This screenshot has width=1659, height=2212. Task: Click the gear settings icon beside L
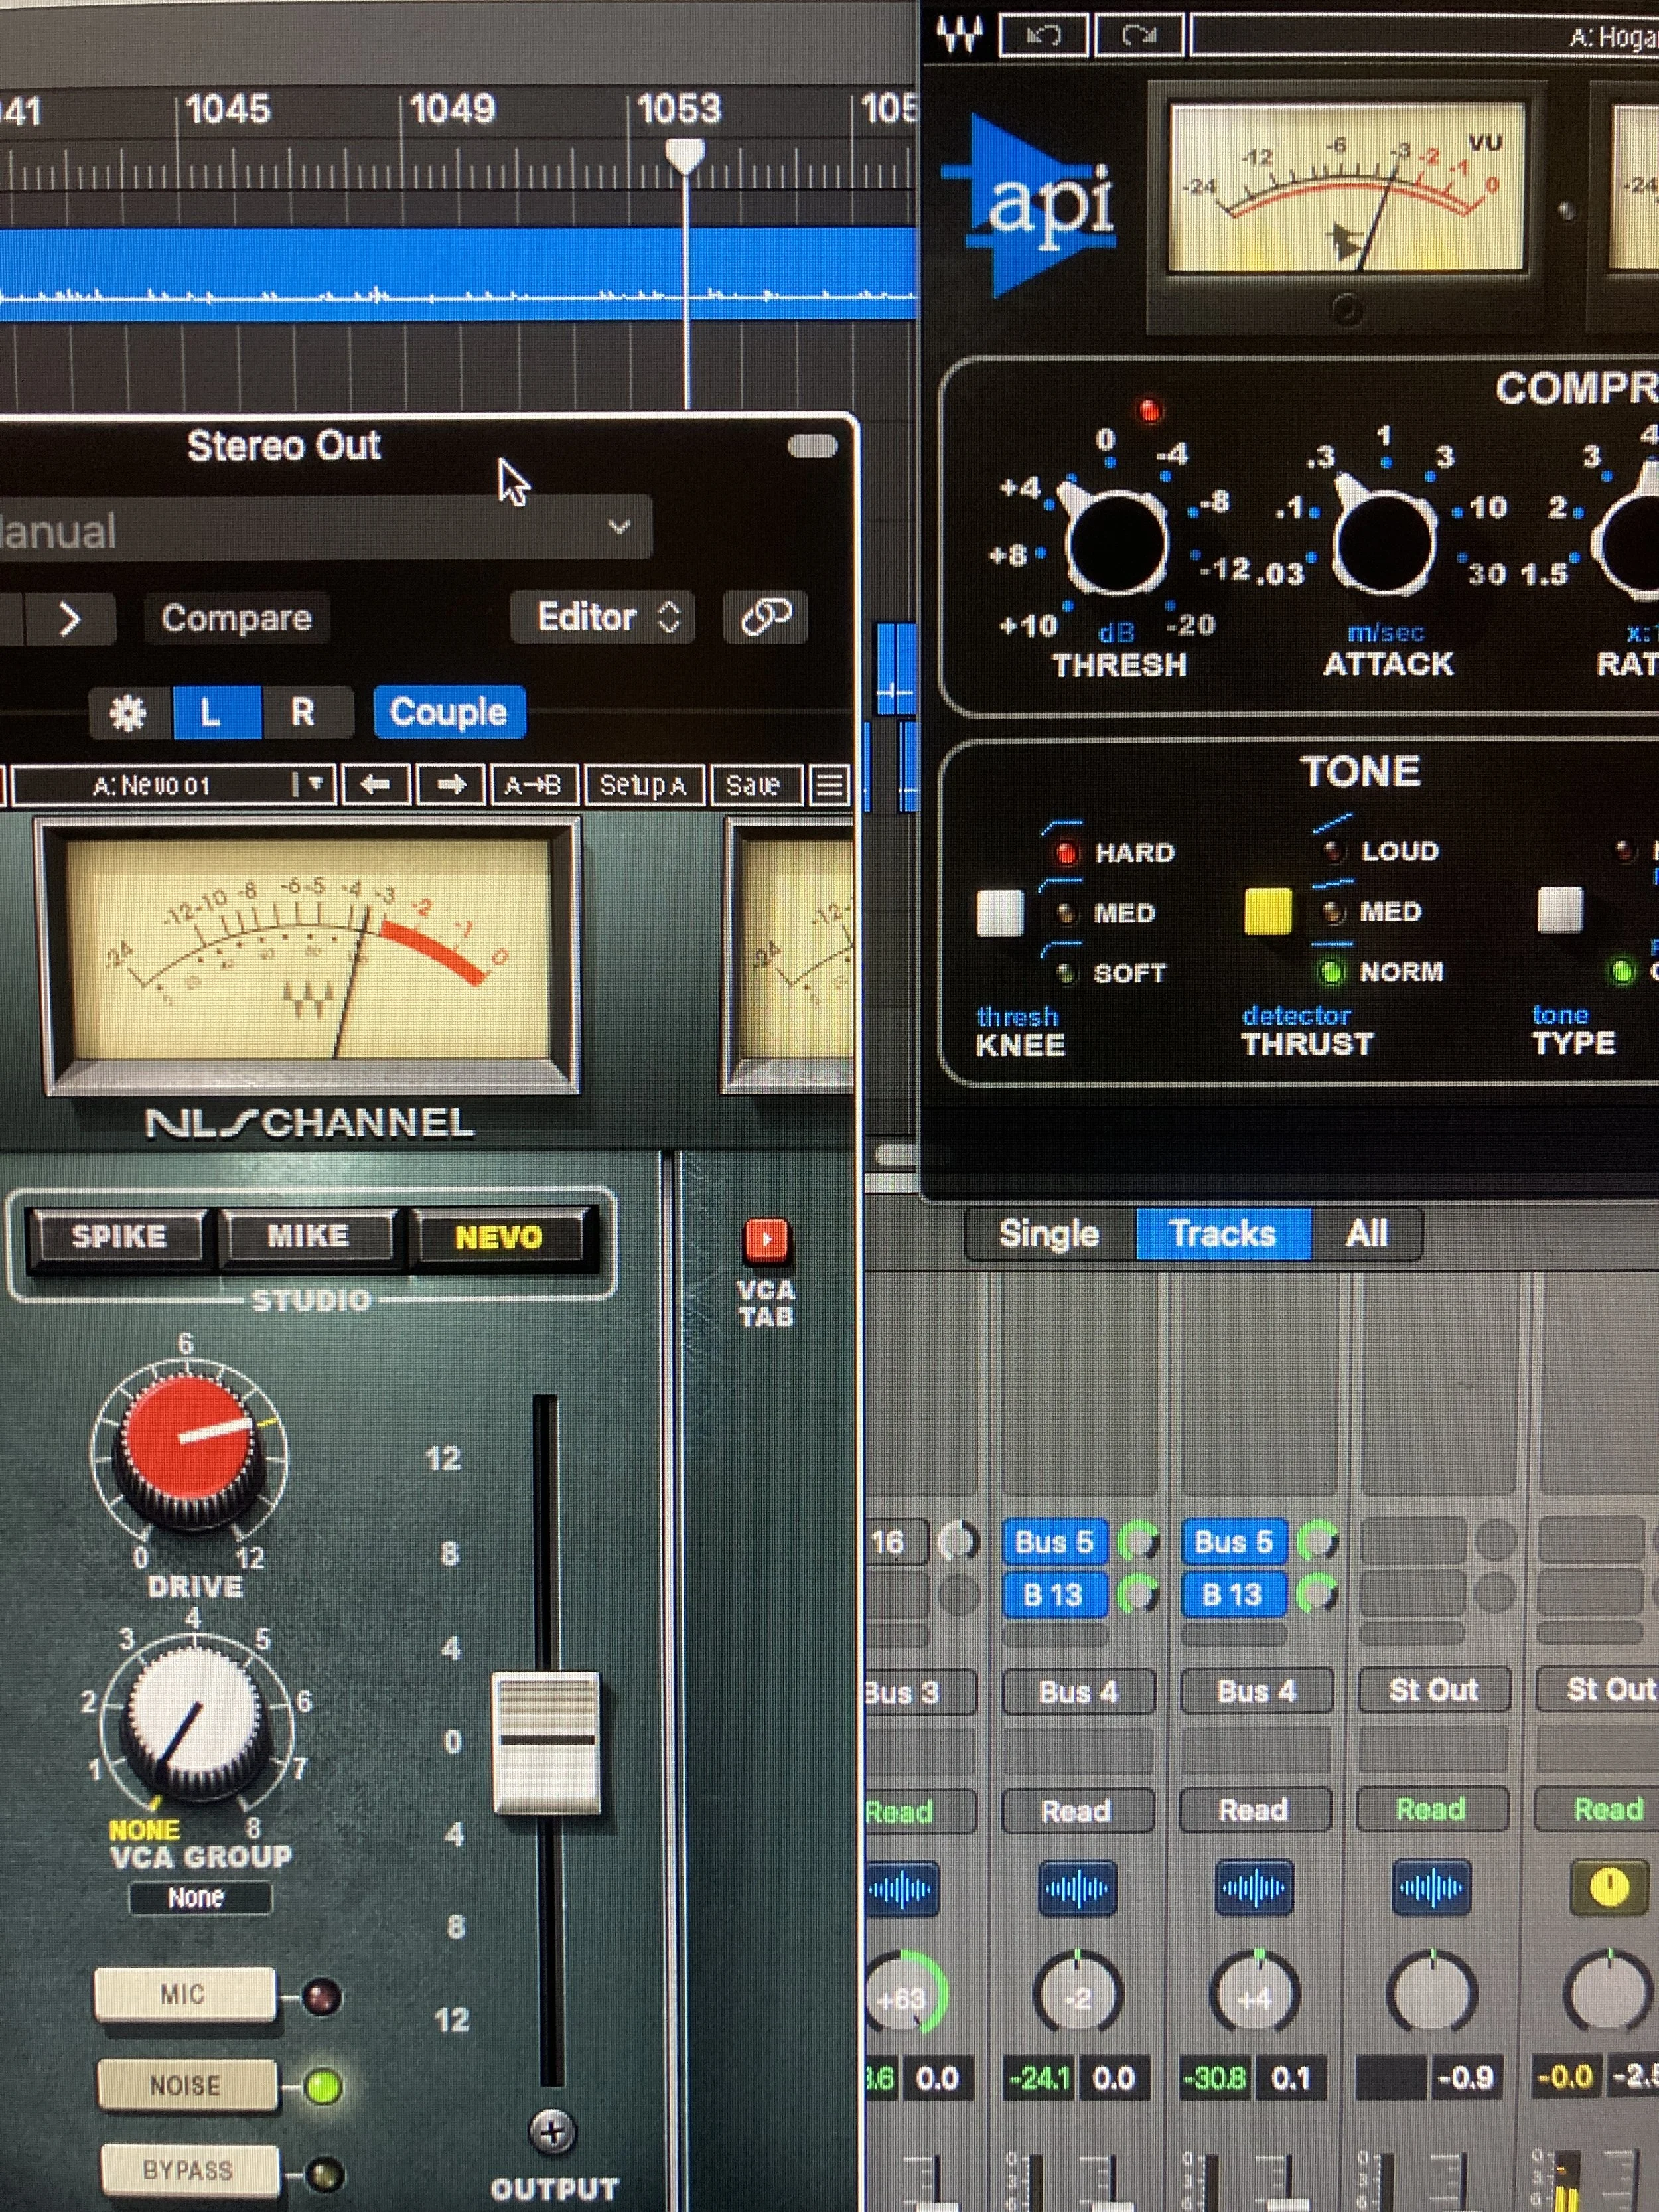[x=128, y=713]
